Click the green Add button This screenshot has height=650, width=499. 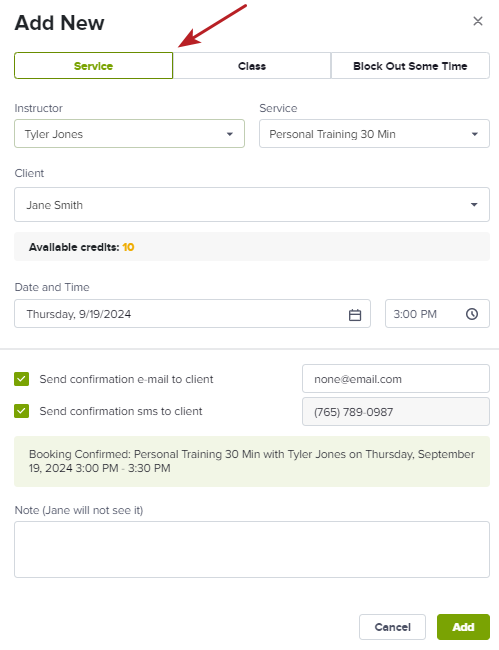463,627
